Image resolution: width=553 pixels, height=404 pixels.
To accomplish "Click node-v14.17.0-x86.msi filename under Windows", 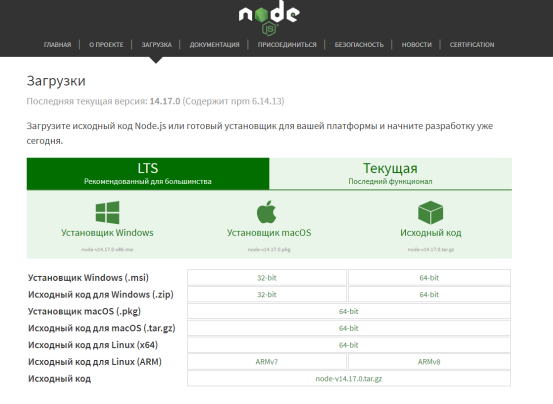I will 107,250.
